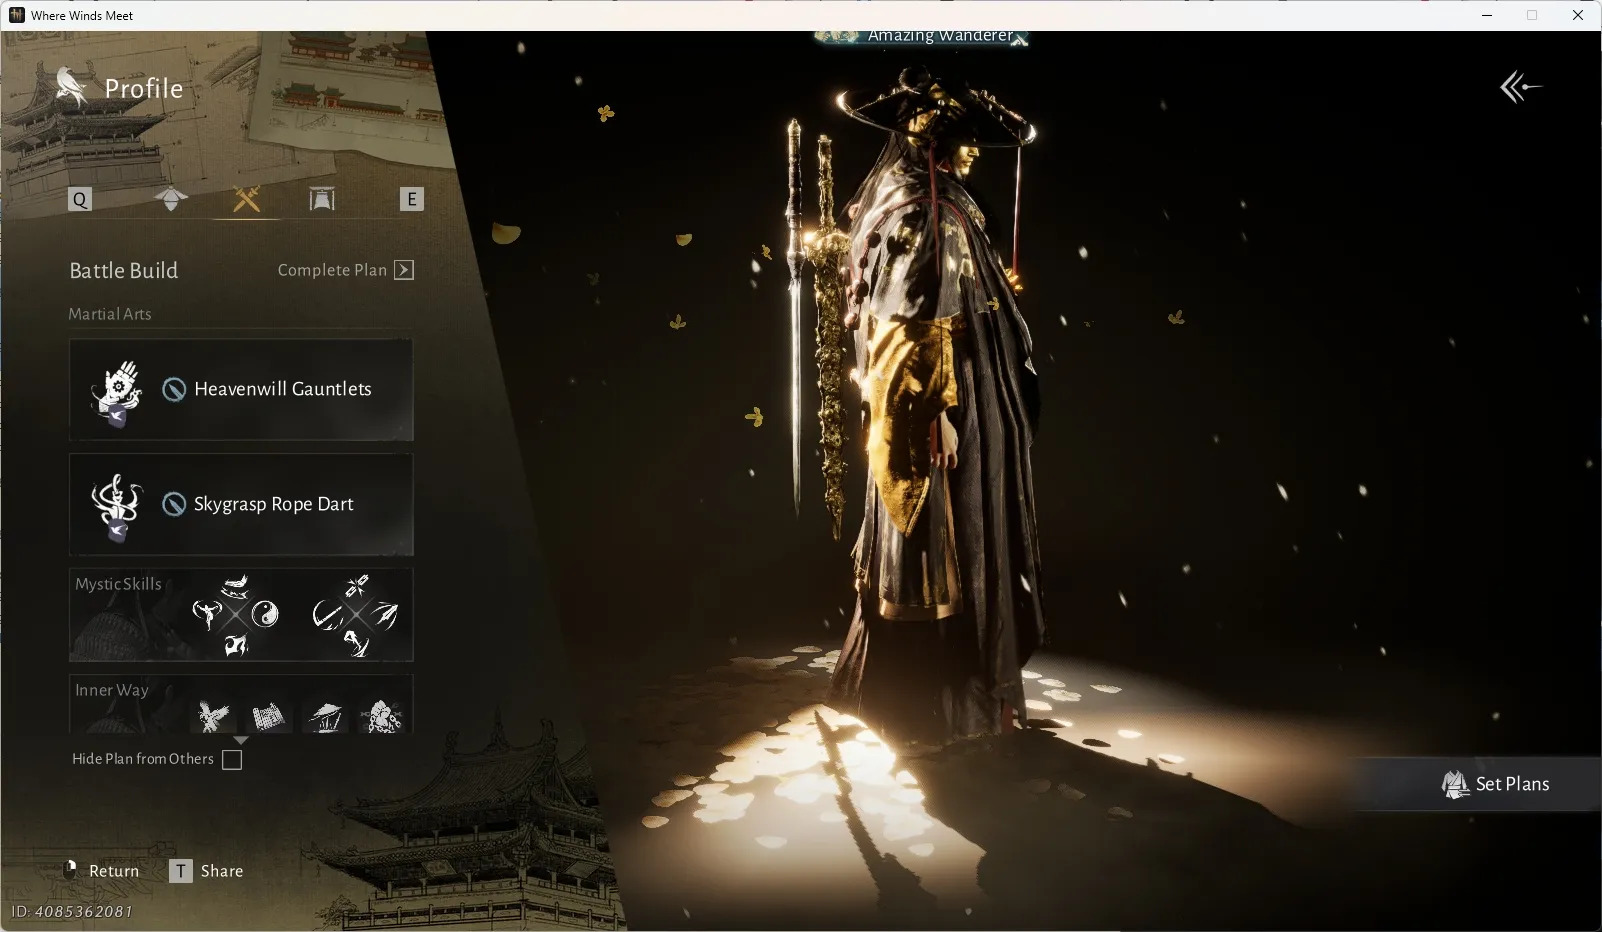Image resolution: width=1602 pixels, height=932 pixels.
Task: Tick the Hide Plan from Others checkbox
Action: (x=232, y=760)
